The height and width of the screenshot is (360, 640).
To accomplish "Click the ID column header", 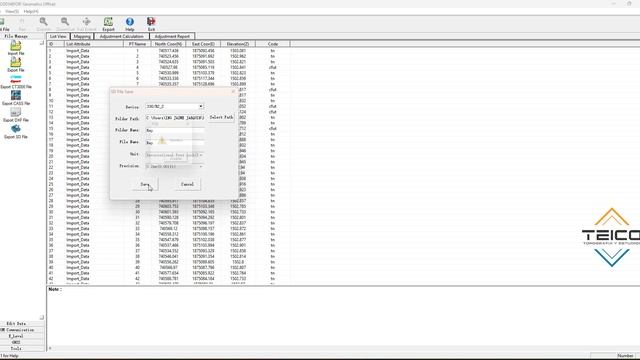I will pyautogui.click(x=55, y=44).
